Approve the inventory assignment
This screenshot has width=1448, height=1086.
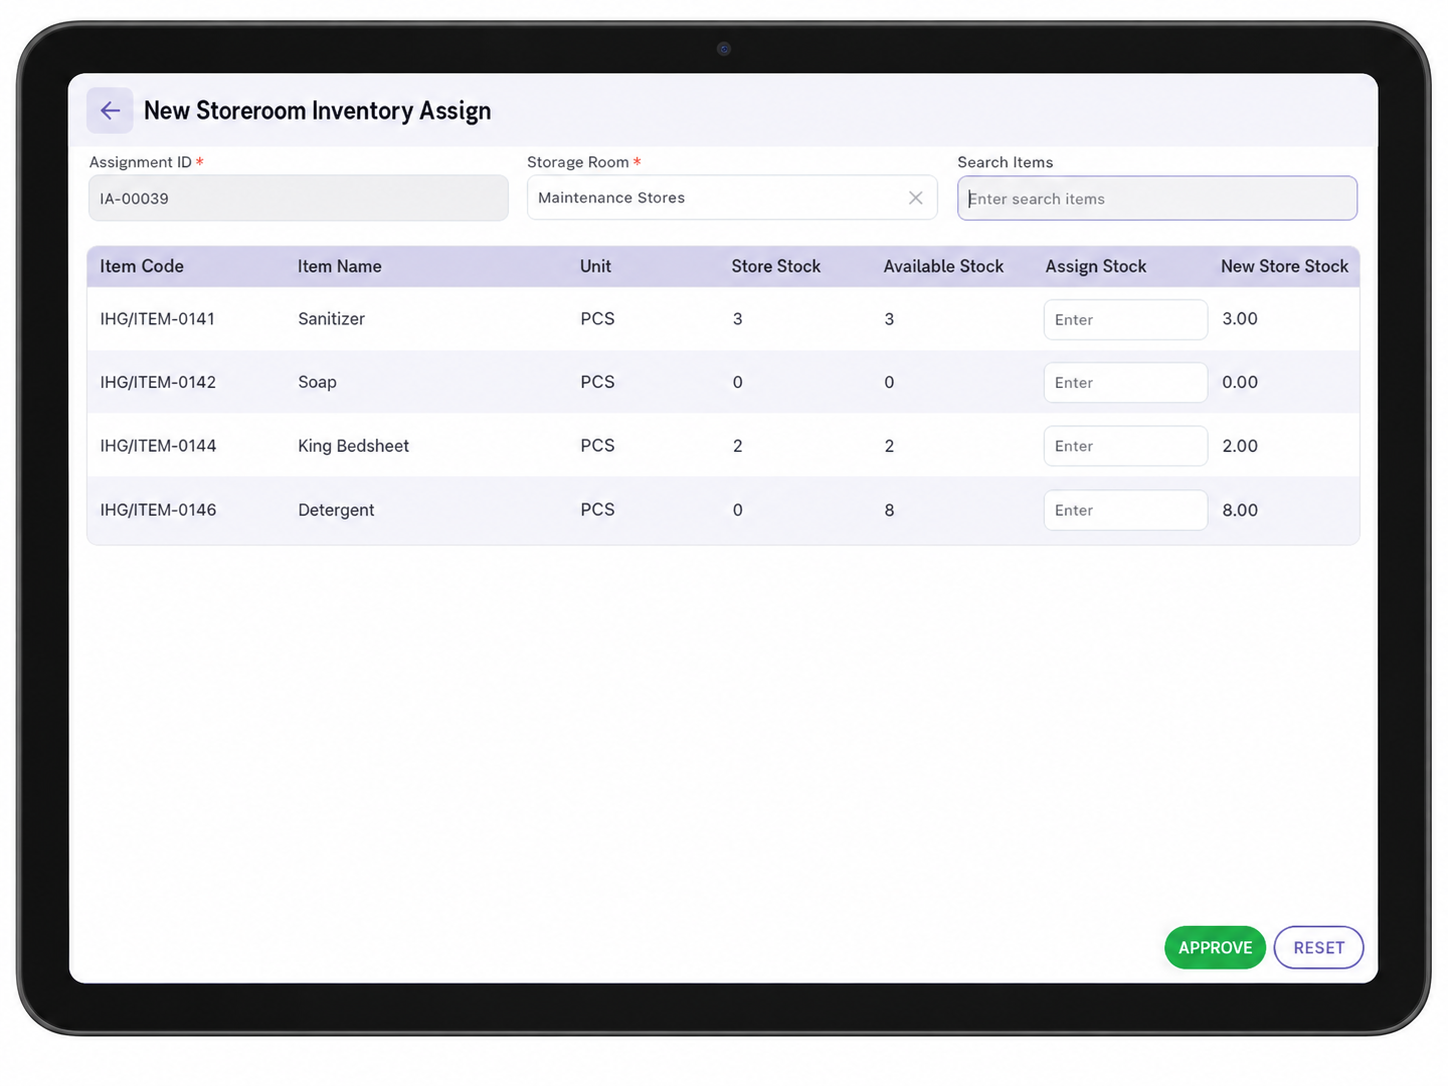[1215, 948]
